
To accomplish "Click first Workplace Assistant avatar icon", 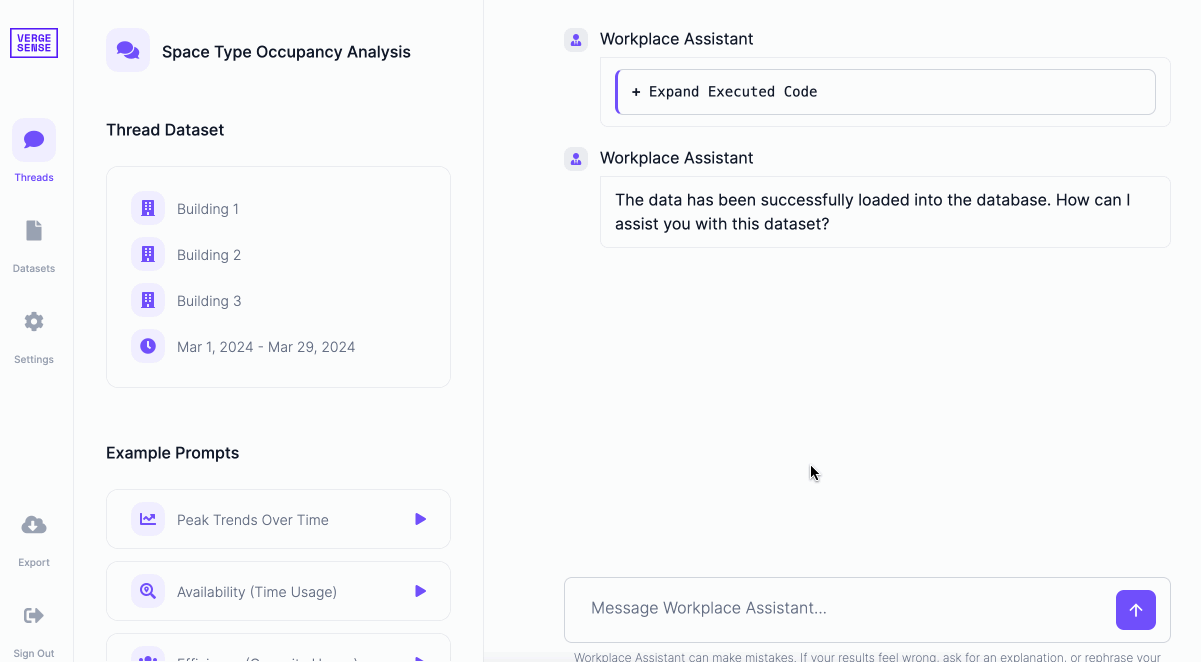I will [576, 40].
